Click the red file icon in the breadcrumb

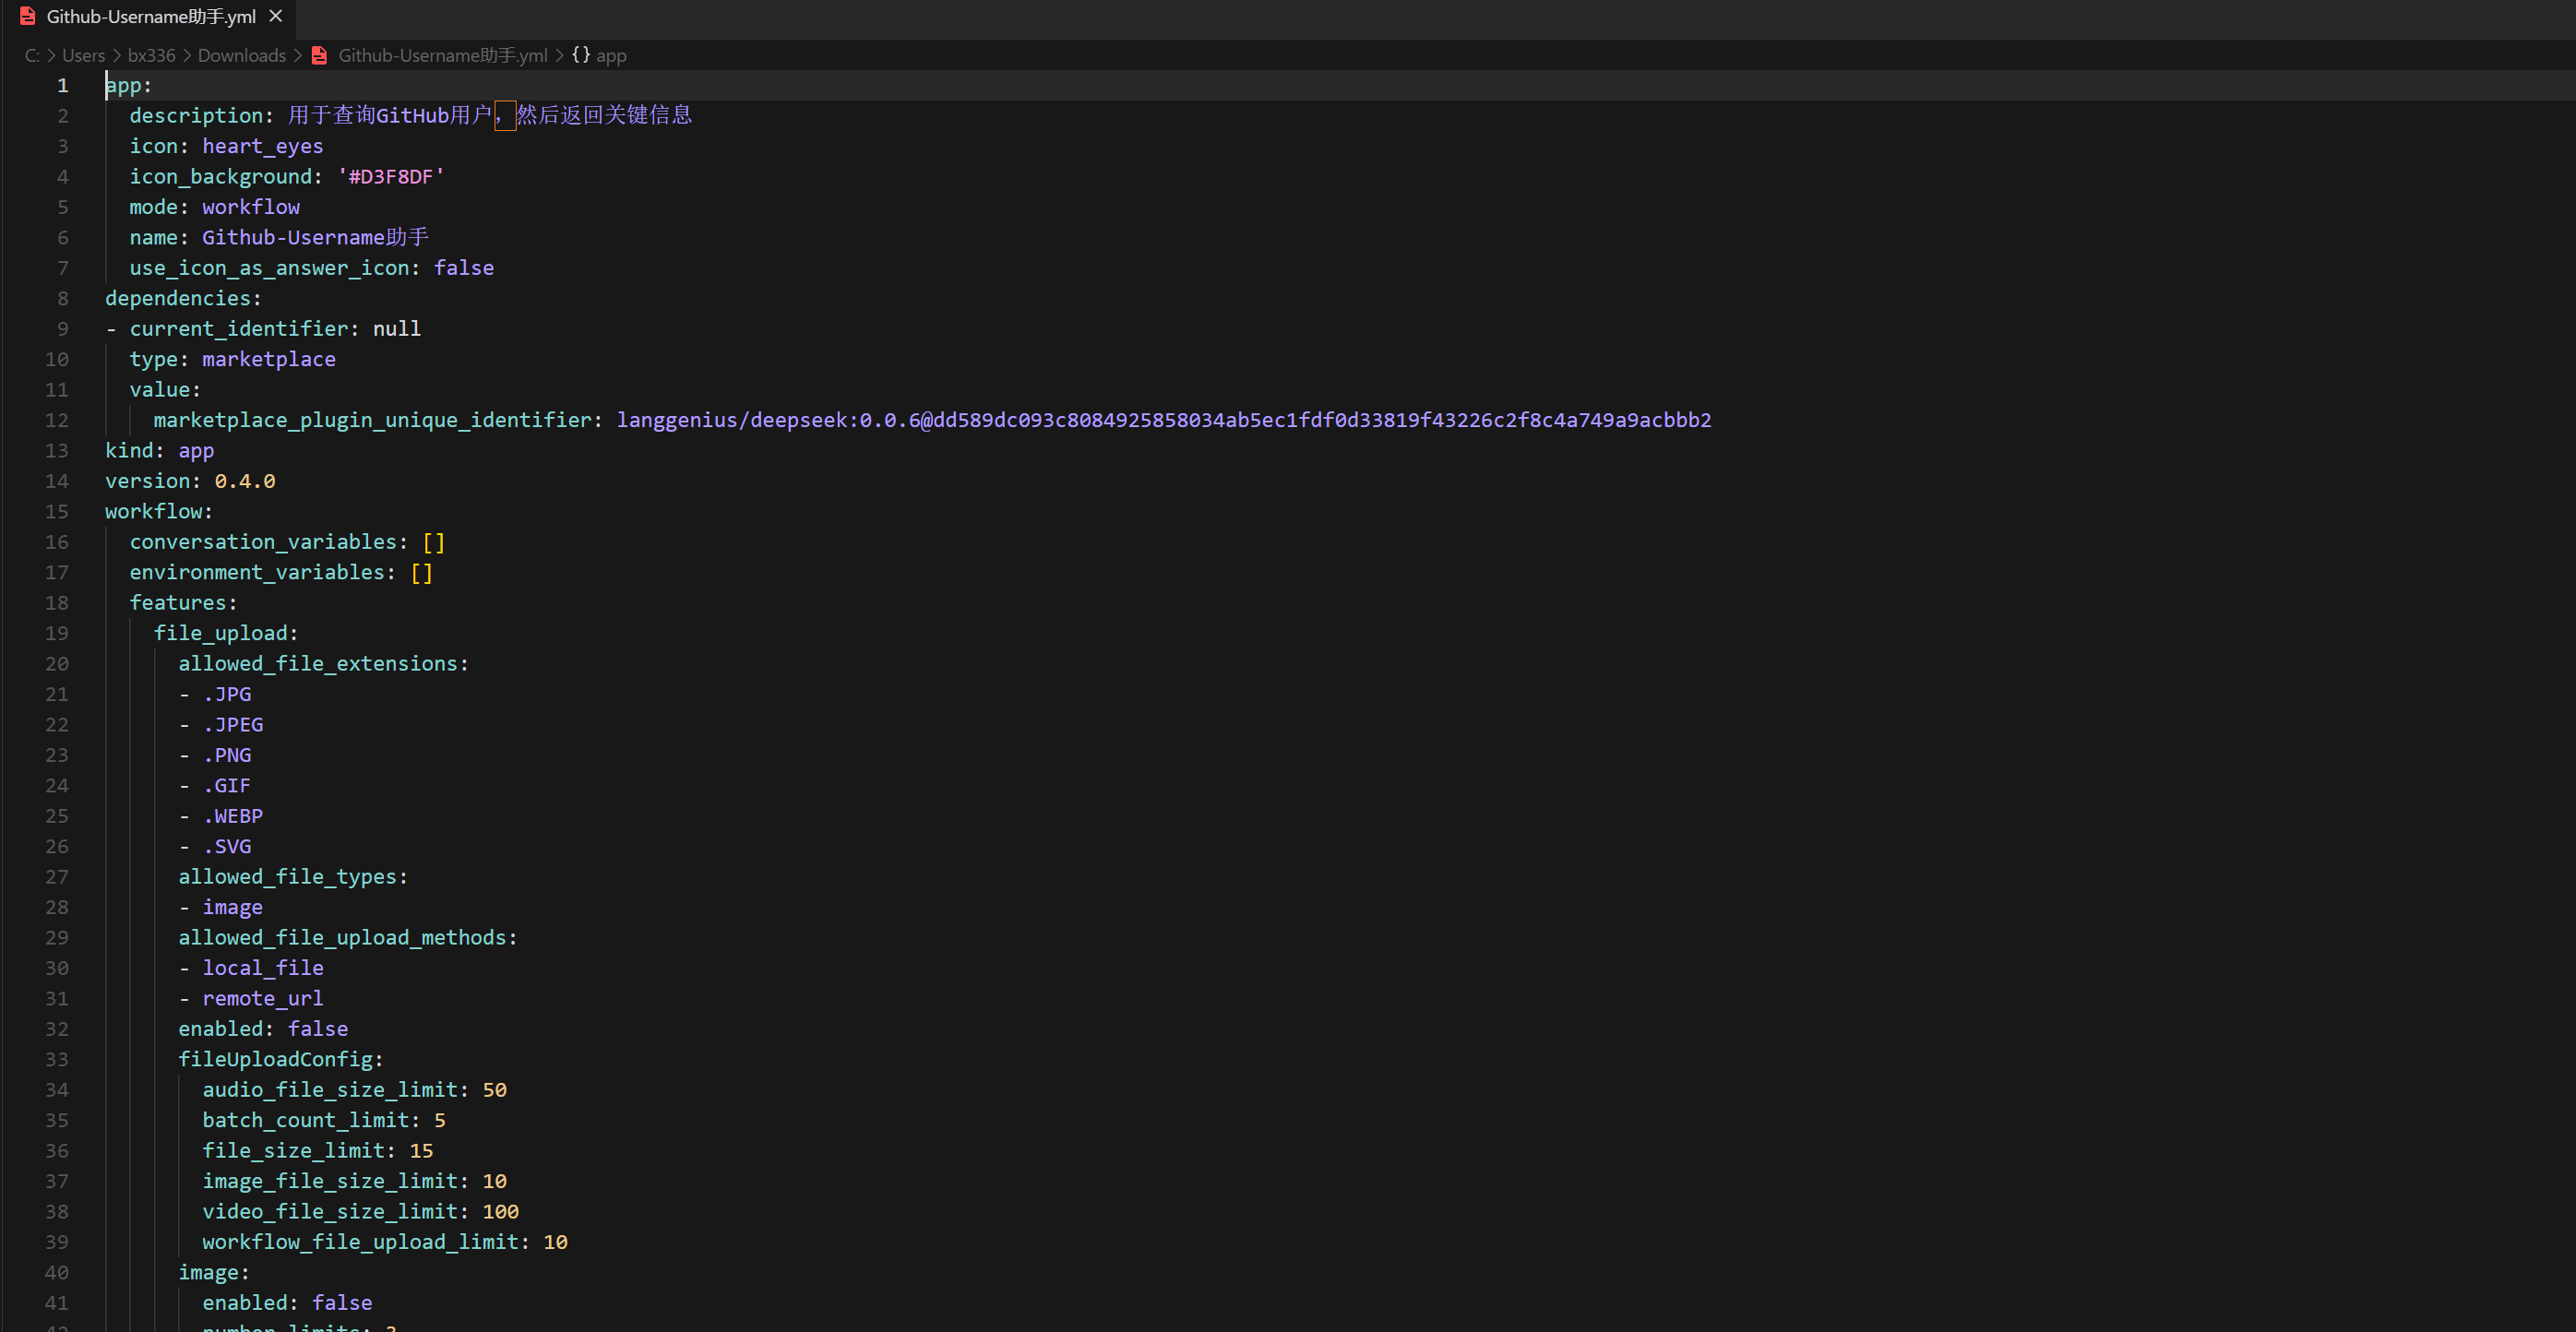coord(320,55)
